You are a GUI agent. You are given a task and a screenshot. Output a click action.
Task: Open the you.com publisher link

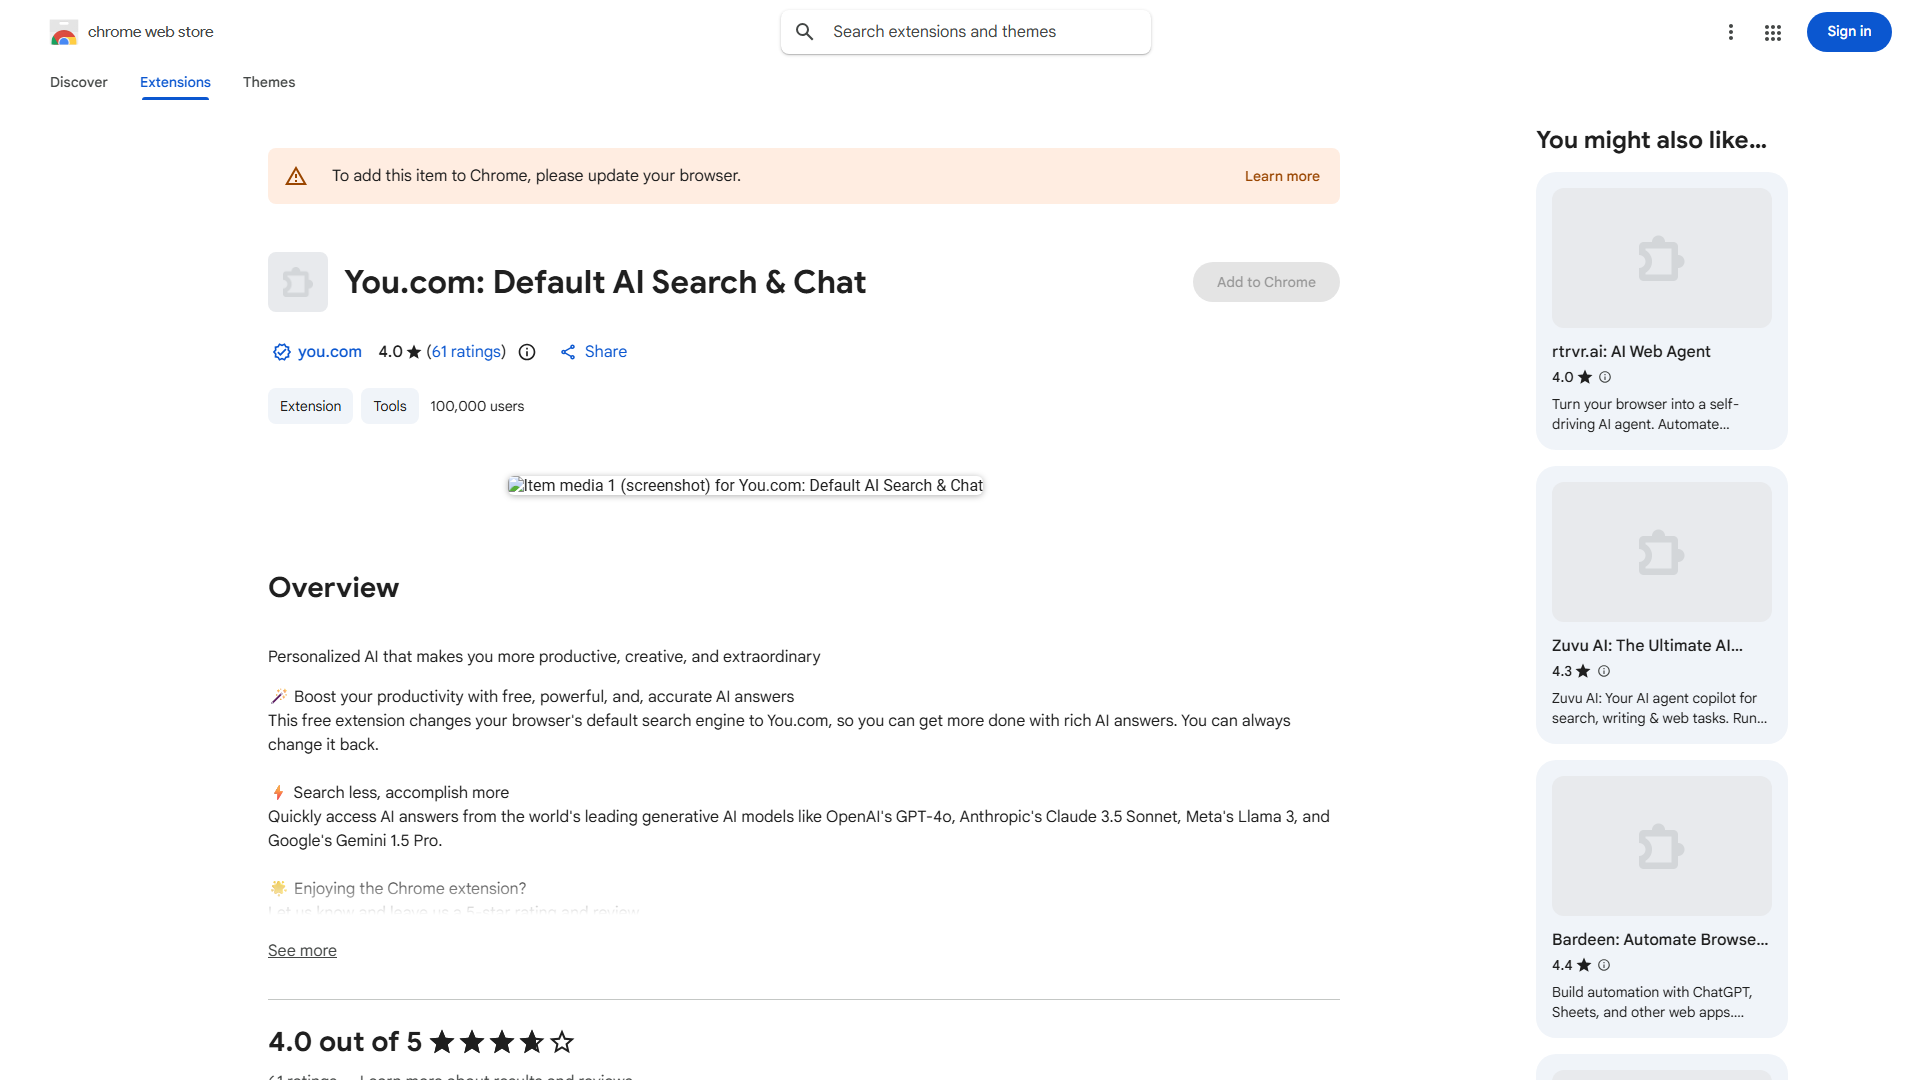click(329, 352)
